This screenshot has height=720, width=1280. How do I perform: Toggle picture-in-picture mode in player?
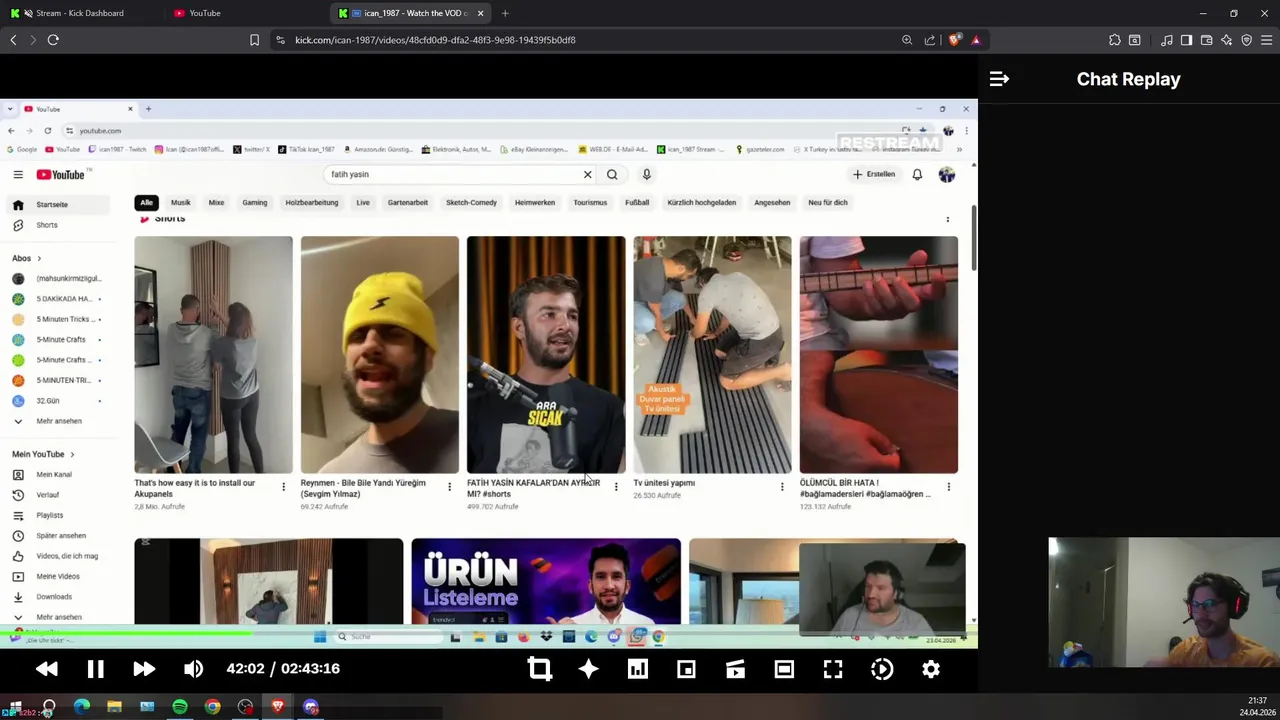point(686,669)
